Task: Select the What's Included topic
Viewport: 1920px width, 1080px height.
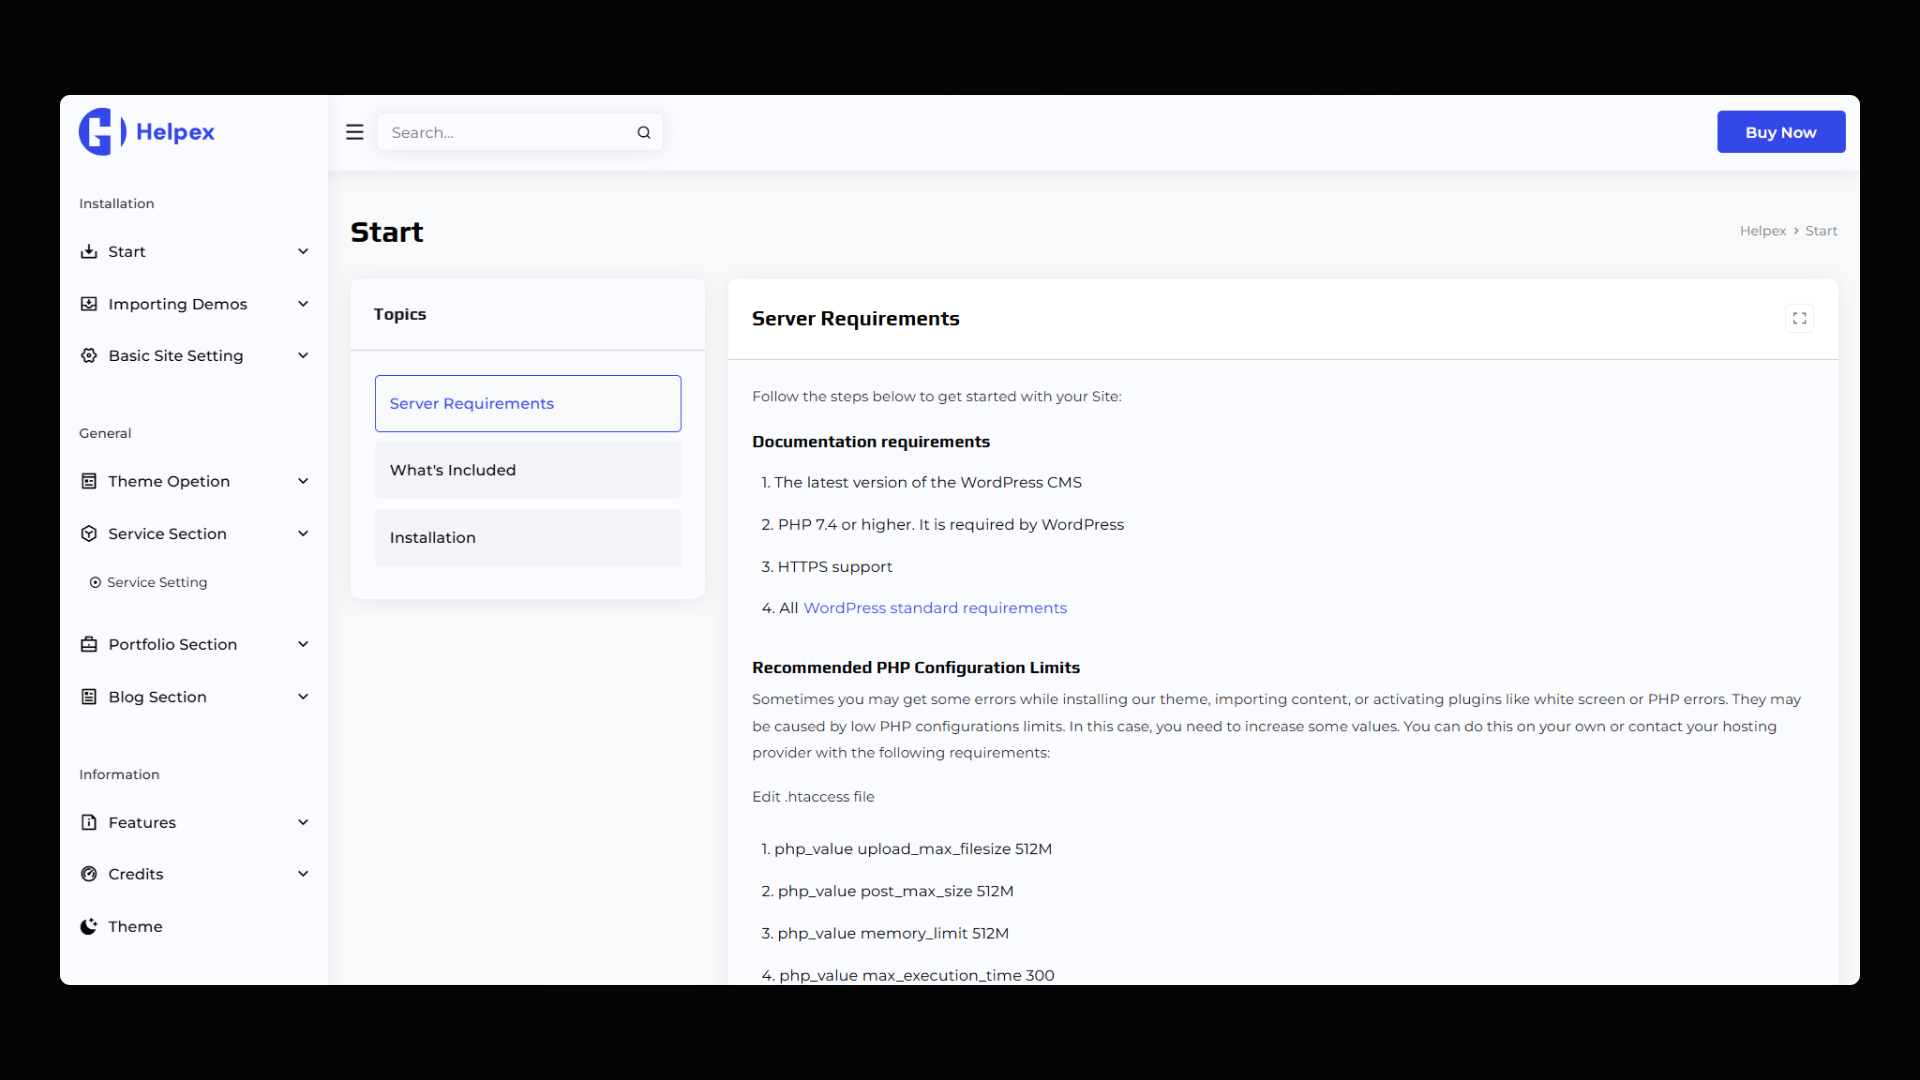Action: point(528,470)
